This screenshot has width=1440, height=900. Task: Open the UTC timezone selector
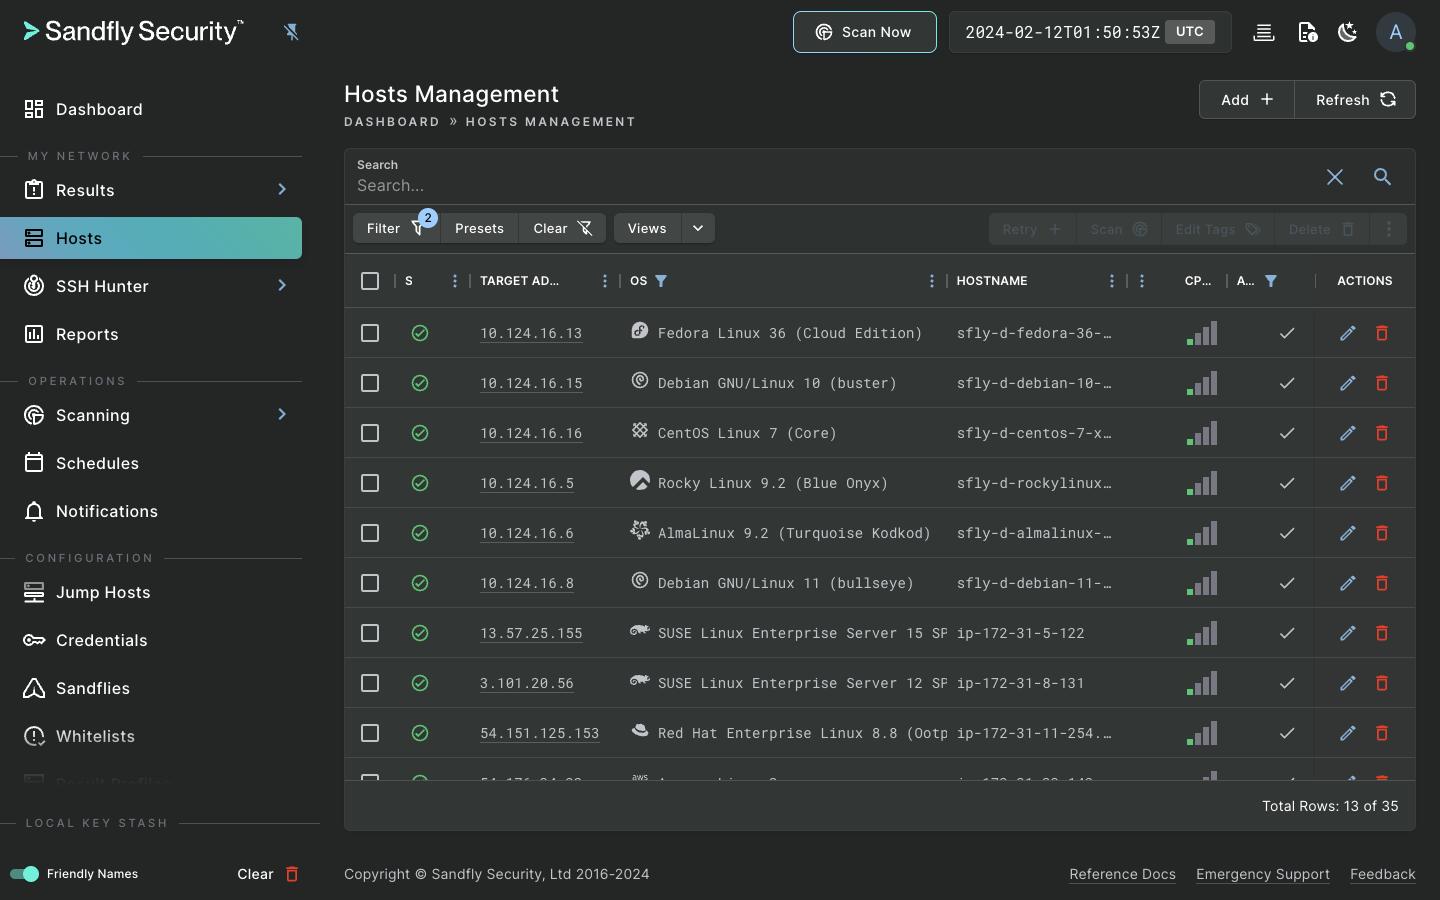1190,32
